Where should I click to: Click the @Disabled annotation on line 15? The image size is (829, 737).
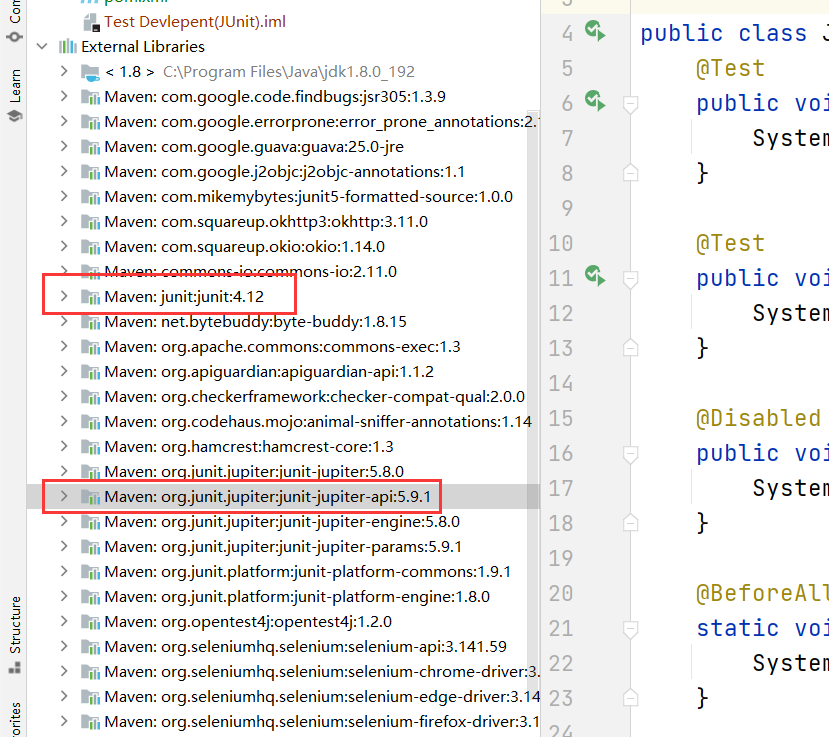click(x=758, y=418)
